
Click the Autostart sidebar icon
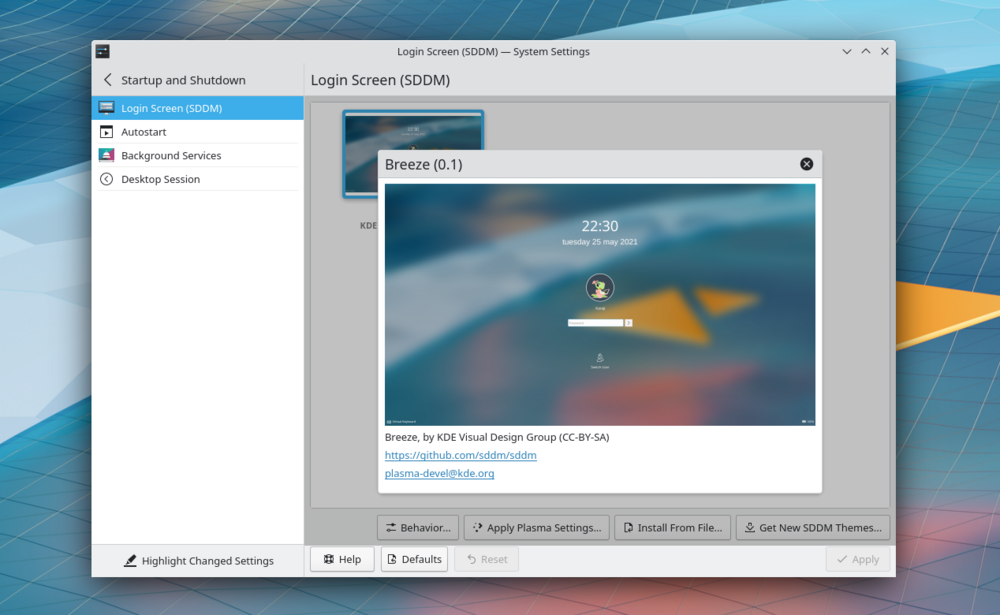coord(107,131)
